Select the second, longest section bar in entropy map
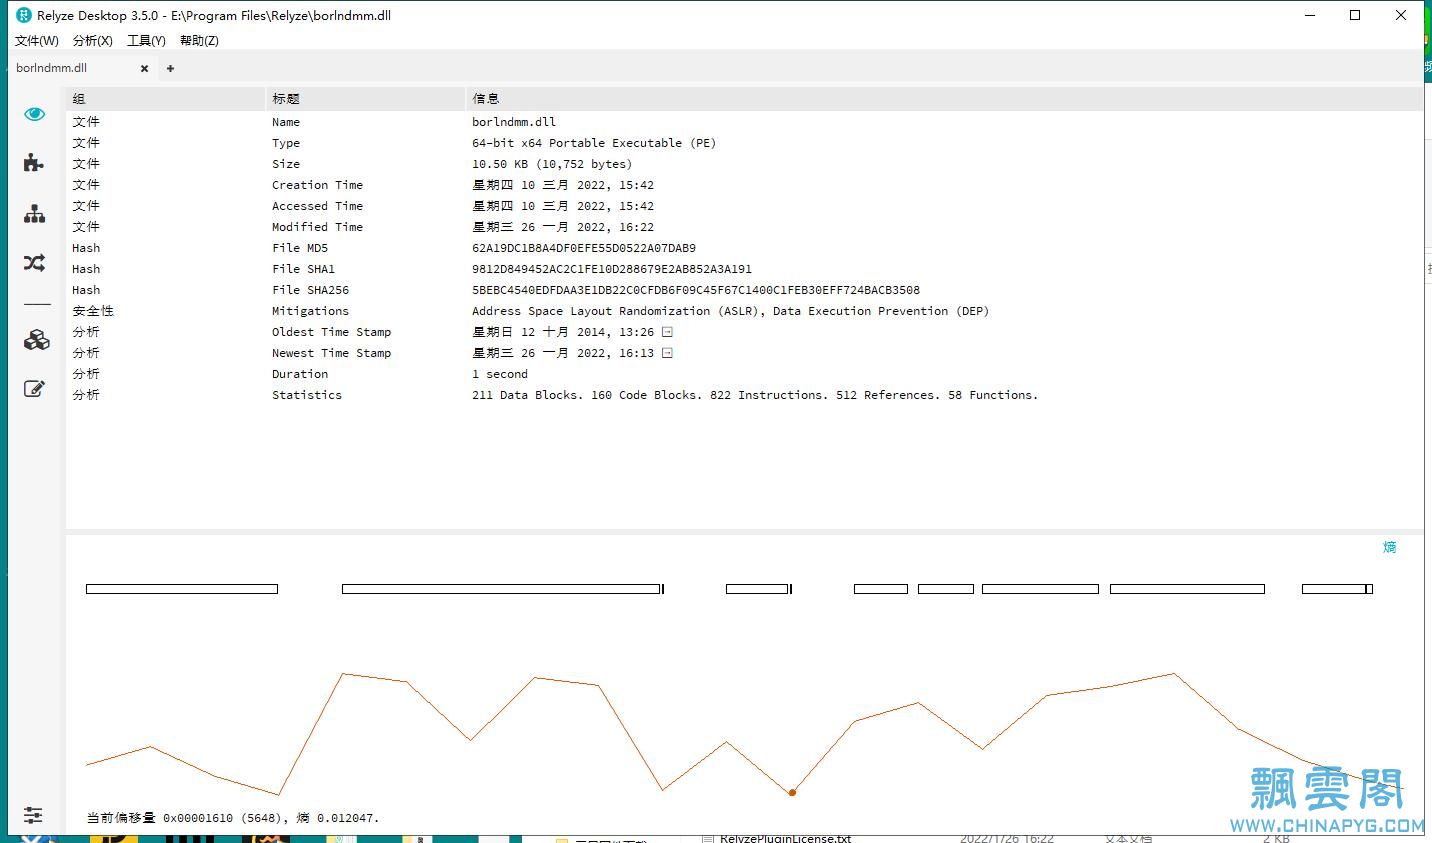Screen dimensions: 1432x843 pyautogui.click(x=501, y=589)
